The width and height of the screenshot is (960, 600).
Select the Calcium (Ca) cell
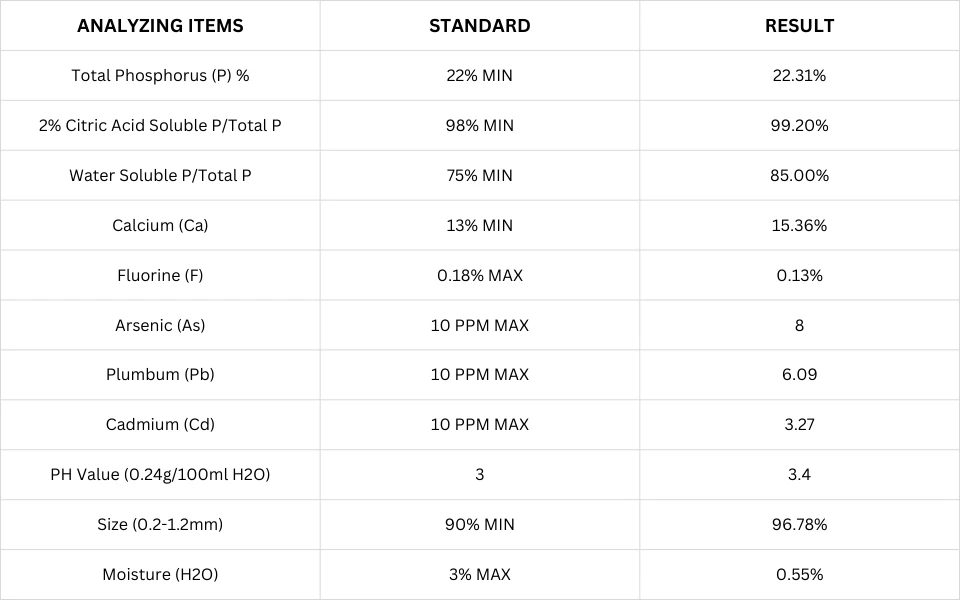pyautogui.click(x=160, y=225)
